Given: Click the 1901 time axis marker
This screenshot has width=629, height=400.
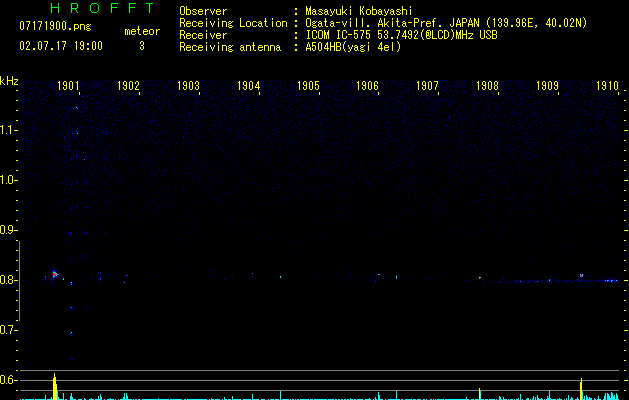Looking at the screenshot, I should coord(68,85).
